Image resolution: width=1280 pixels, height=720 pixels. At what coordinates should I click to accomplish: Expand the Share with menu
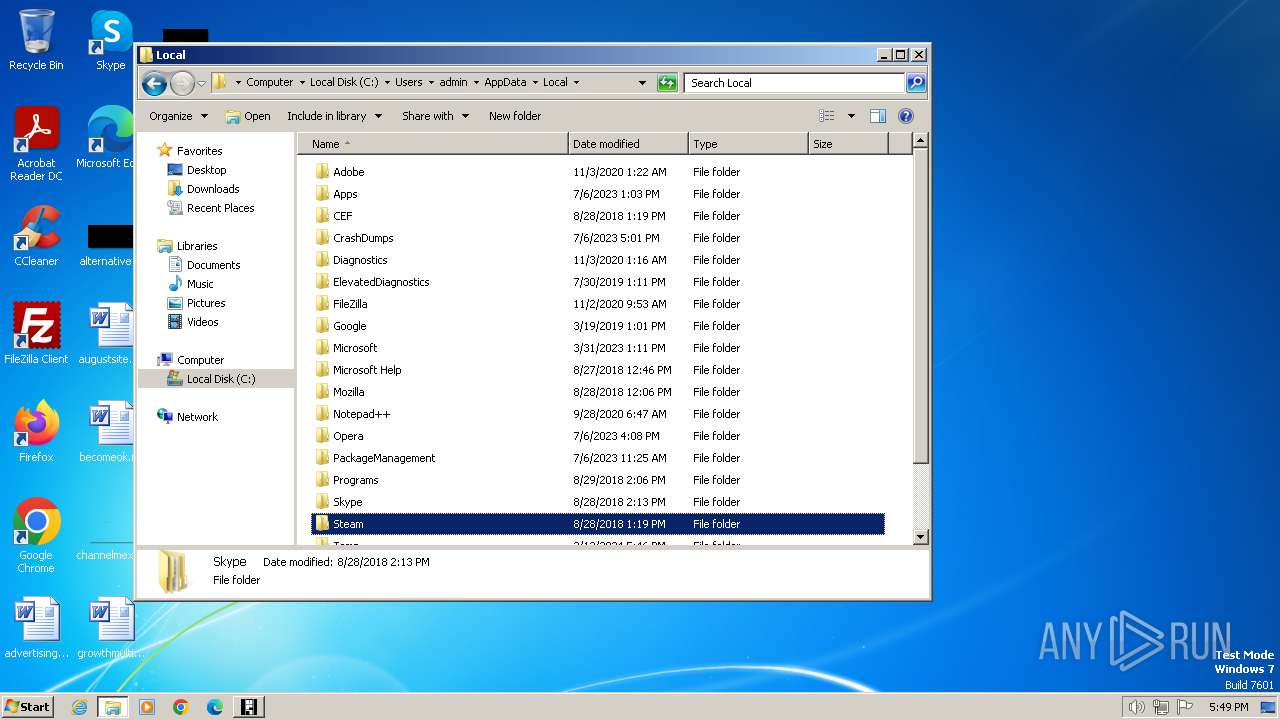pos(435,116)
